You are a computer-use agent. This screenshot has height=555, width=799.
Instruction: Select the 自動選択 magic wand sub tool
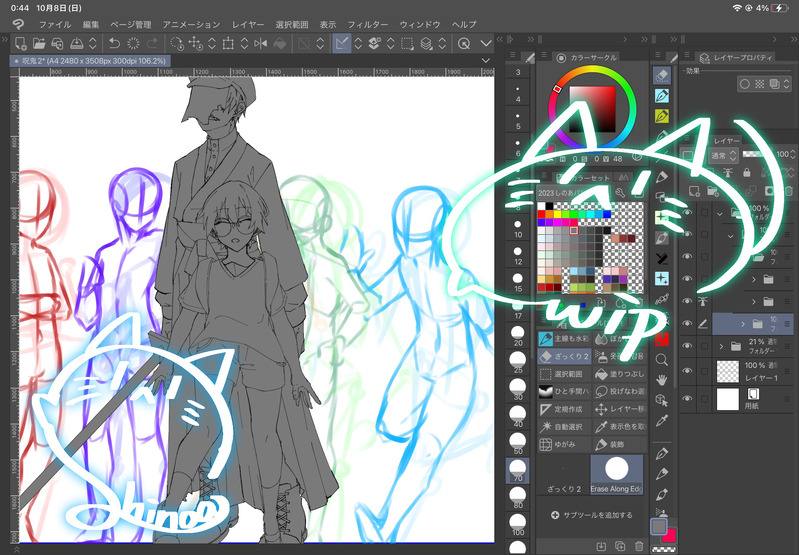click(x=564, y=427)
